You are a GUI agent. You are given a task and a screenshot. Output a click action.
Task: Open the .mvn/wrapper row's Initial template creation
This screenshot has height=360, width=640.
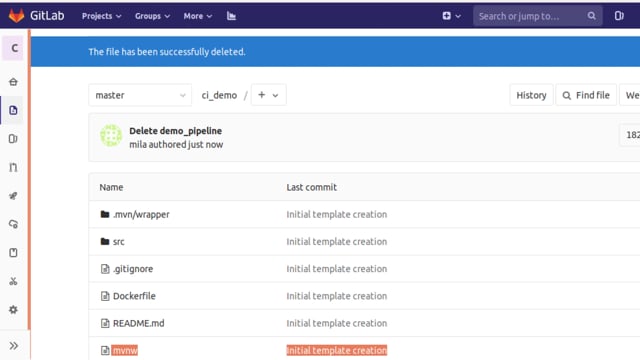(336, 214)
